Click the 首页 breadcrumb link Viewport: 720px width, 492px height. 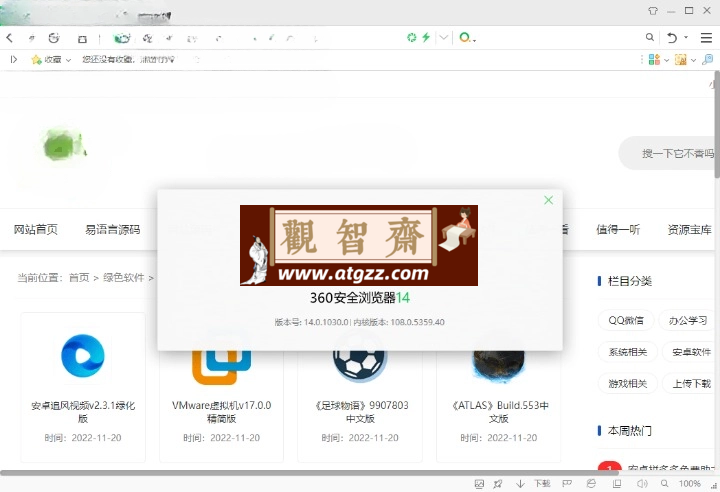pos(79,277)
